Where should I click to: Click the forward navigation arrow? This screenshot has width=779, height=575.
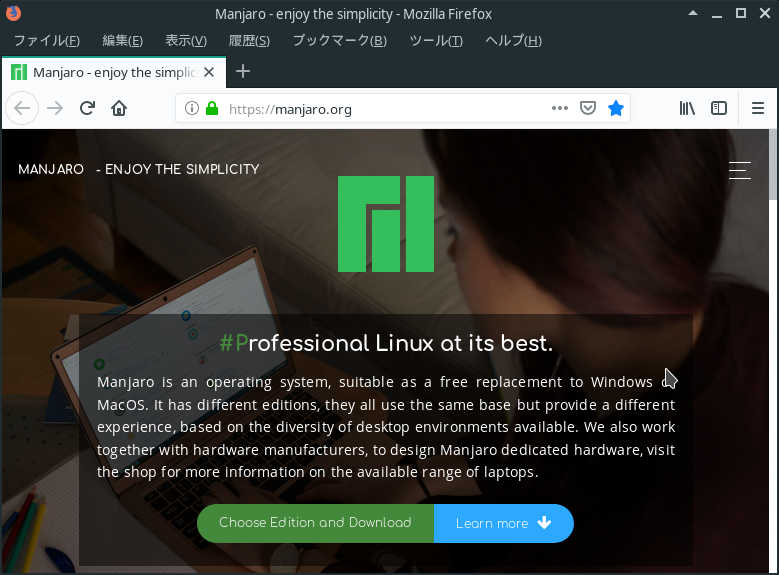coord(55,108)
